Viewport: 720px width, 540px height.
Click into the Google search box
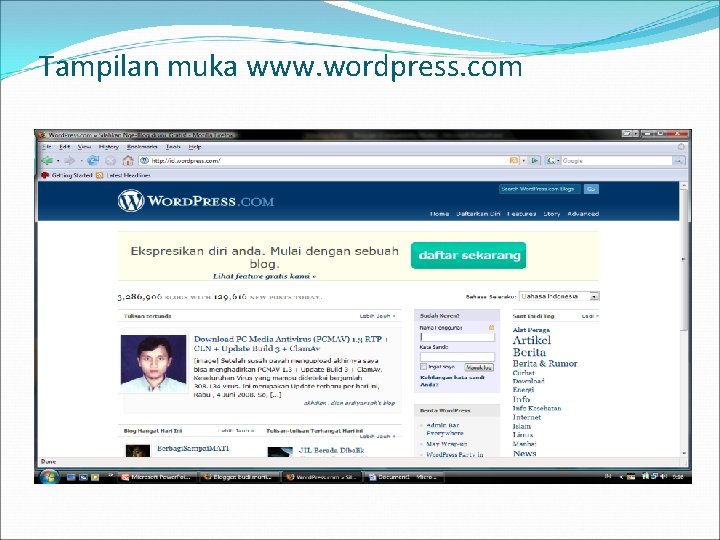(617, 161)
